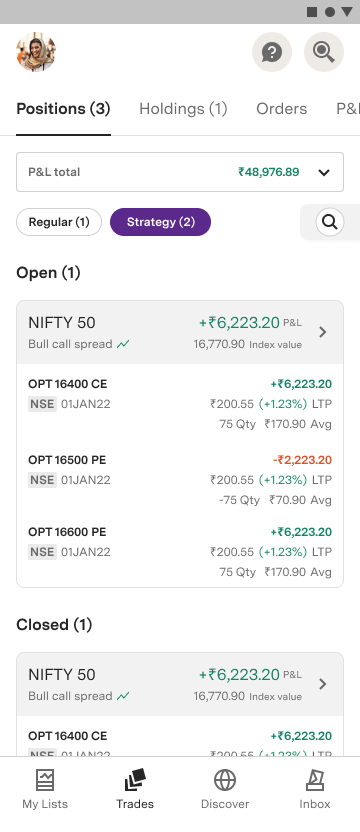Select the OPT 16600 PE position row
This screenshot has height=832, width=360.
(x=180, y=552)
